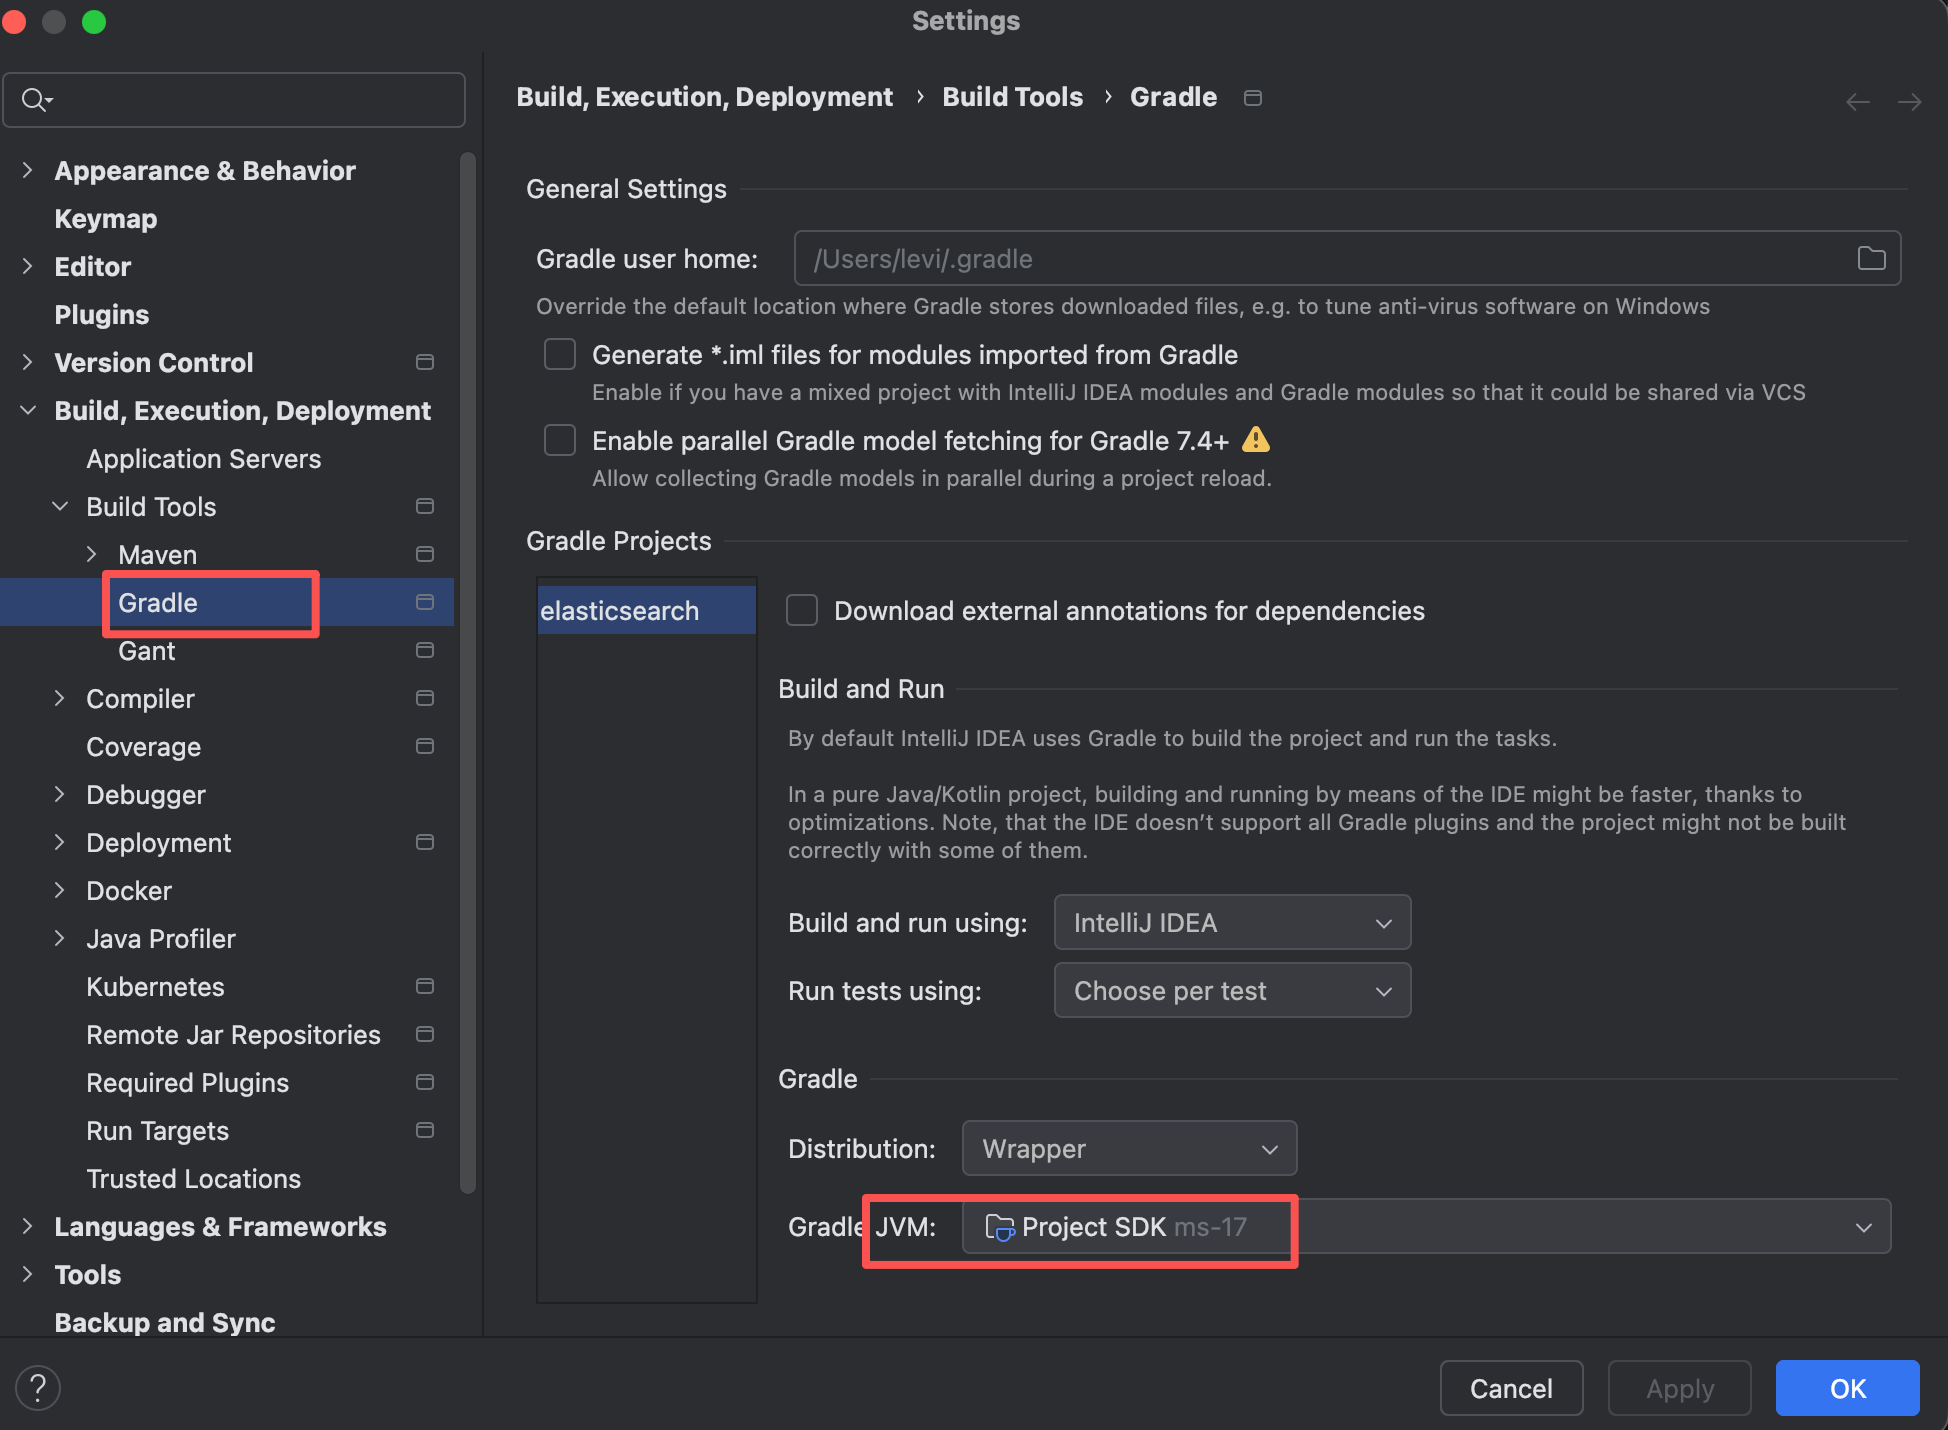This screenshot has width=1948, height=1430.
Task: Click the Gradle user home path field
Action: point(1320,259)
